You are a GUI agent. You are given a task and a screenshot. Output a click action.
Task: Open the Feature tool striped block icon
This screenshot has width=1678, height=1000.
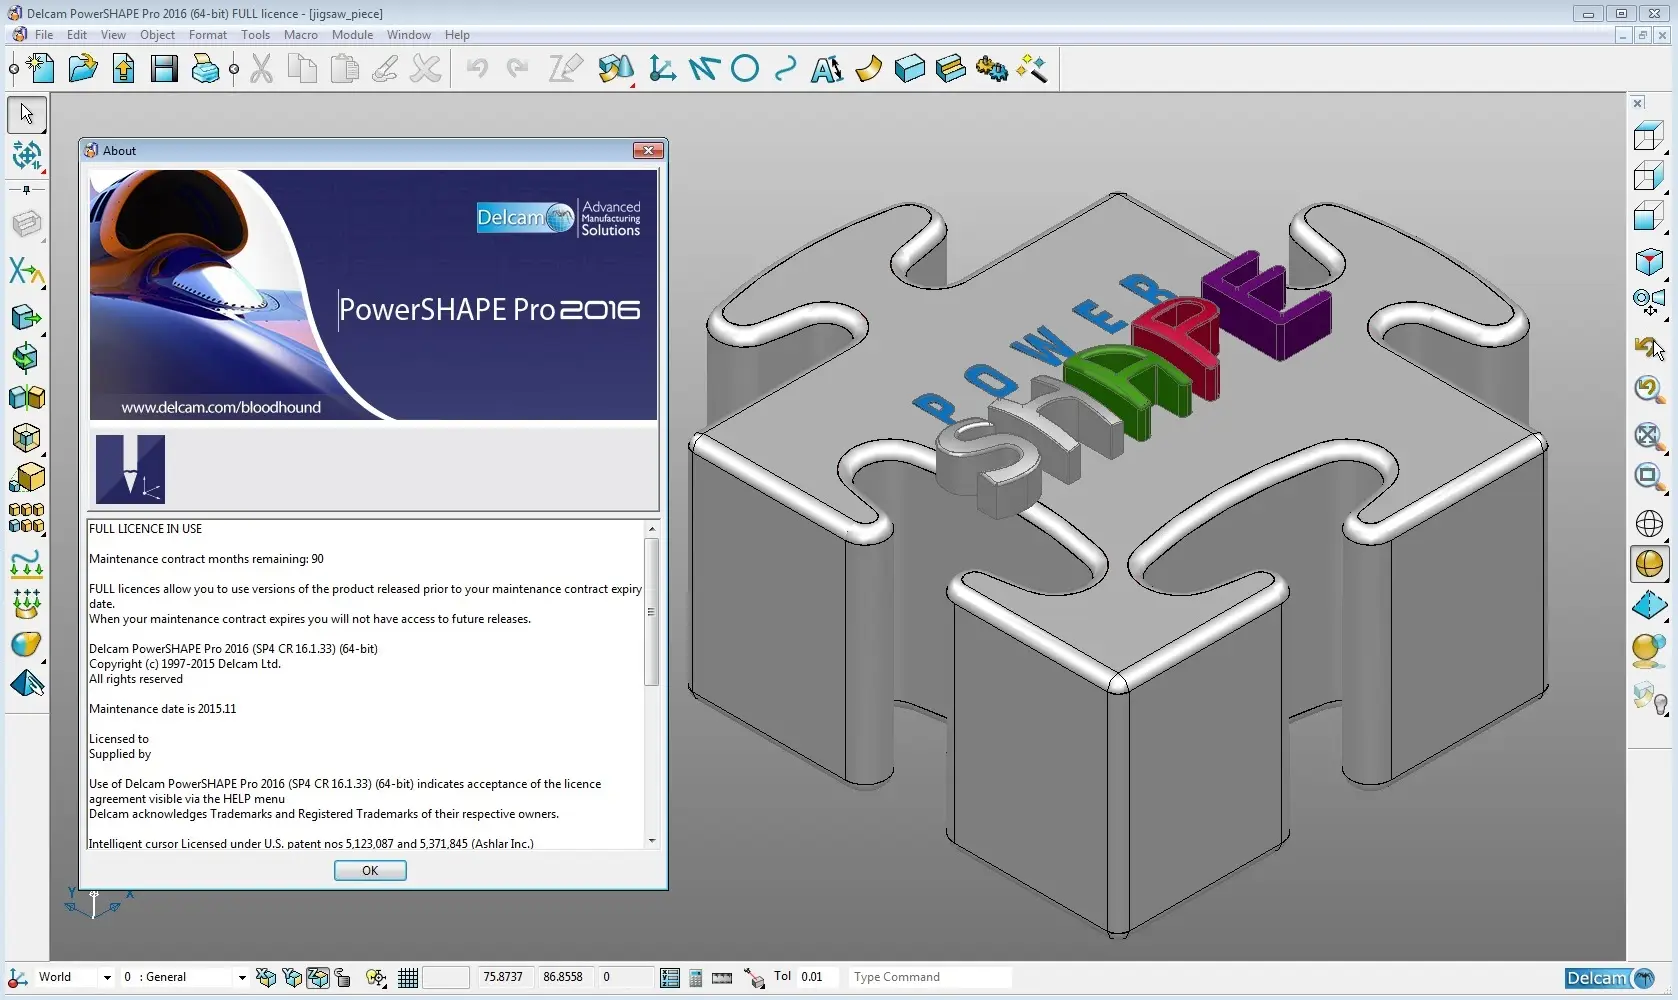click(x=950, y=69)
